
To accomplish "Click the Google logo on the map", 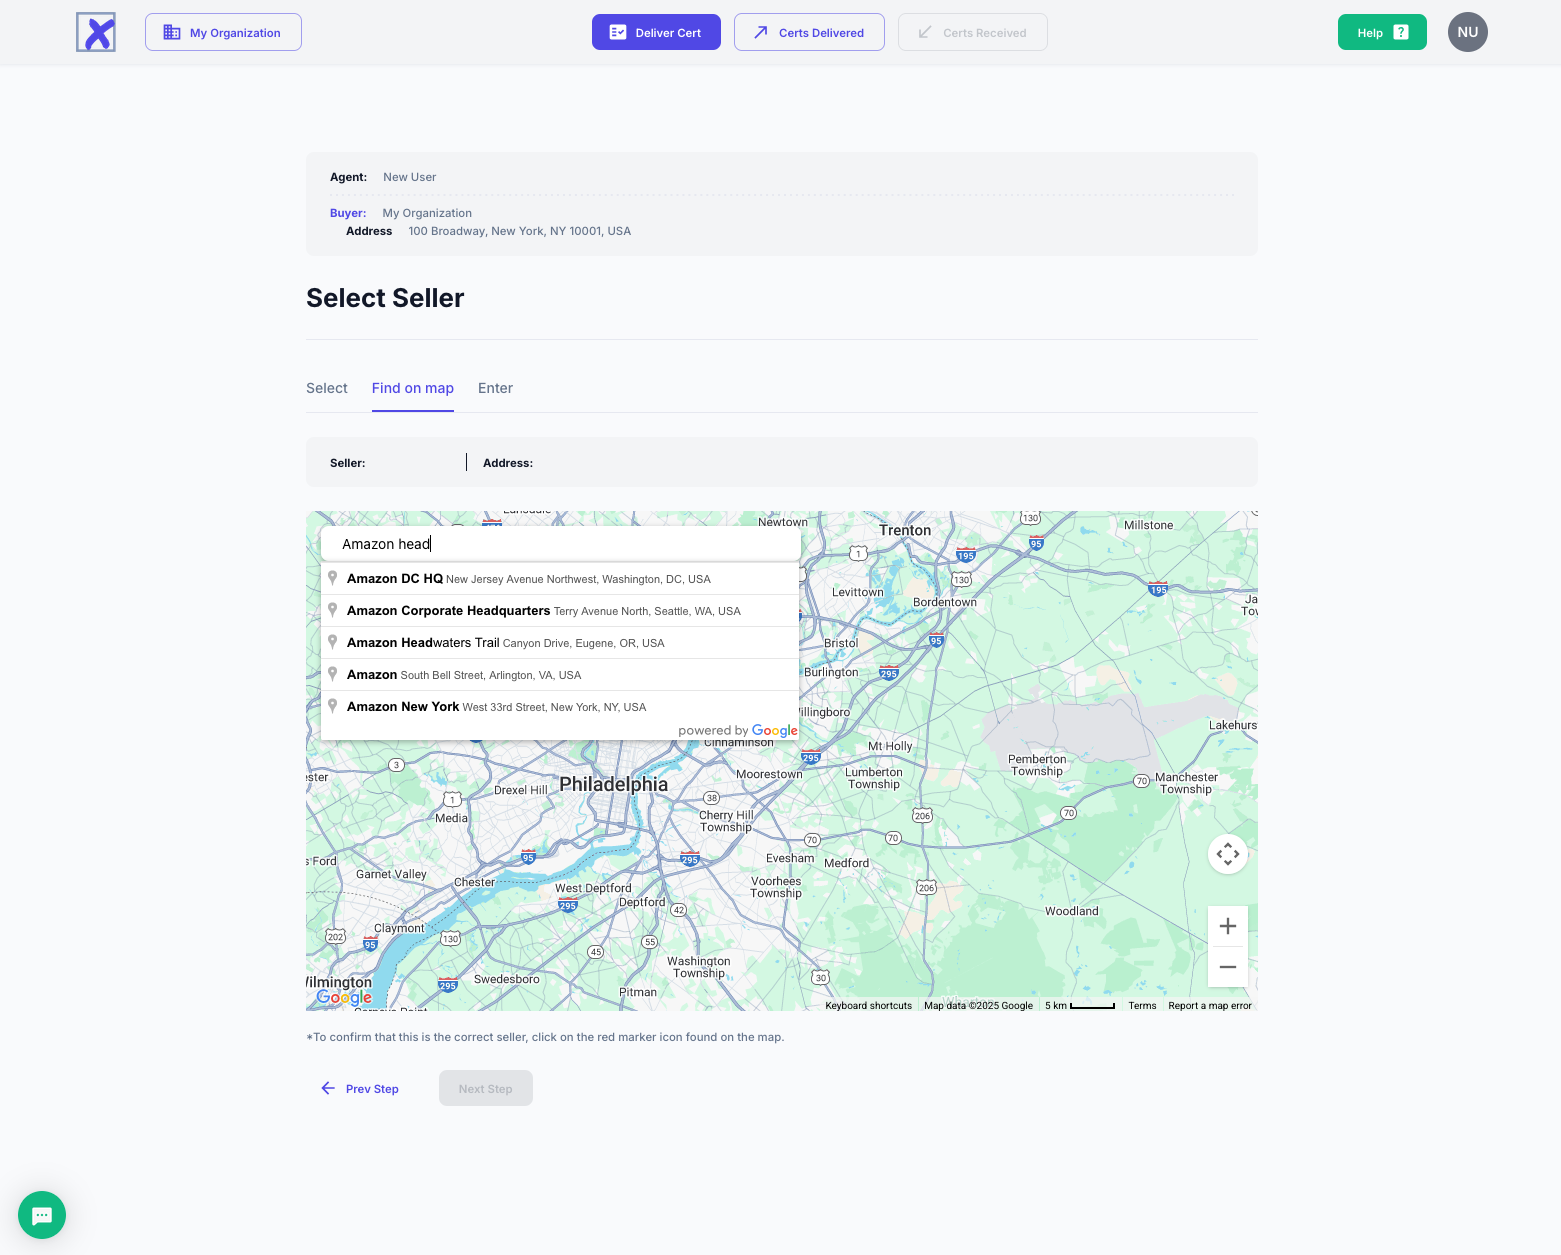I will click(344, 997).
